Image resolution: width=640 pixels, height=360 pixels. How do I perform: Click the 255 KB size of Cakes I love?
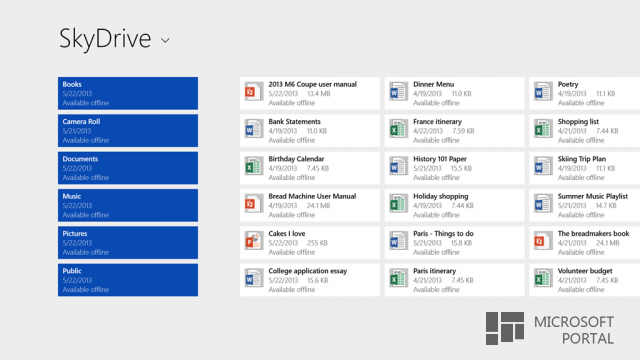[318, 243]
